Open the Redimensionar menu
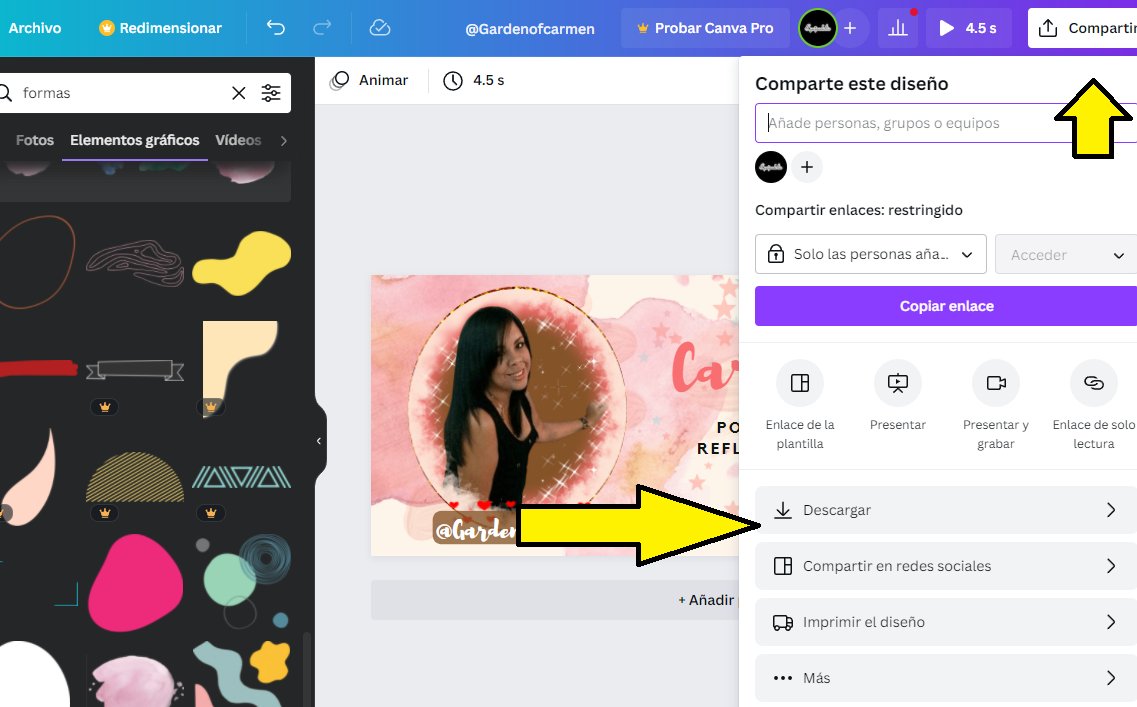This screenshot has width=1137, height=707. coord(160,28)
